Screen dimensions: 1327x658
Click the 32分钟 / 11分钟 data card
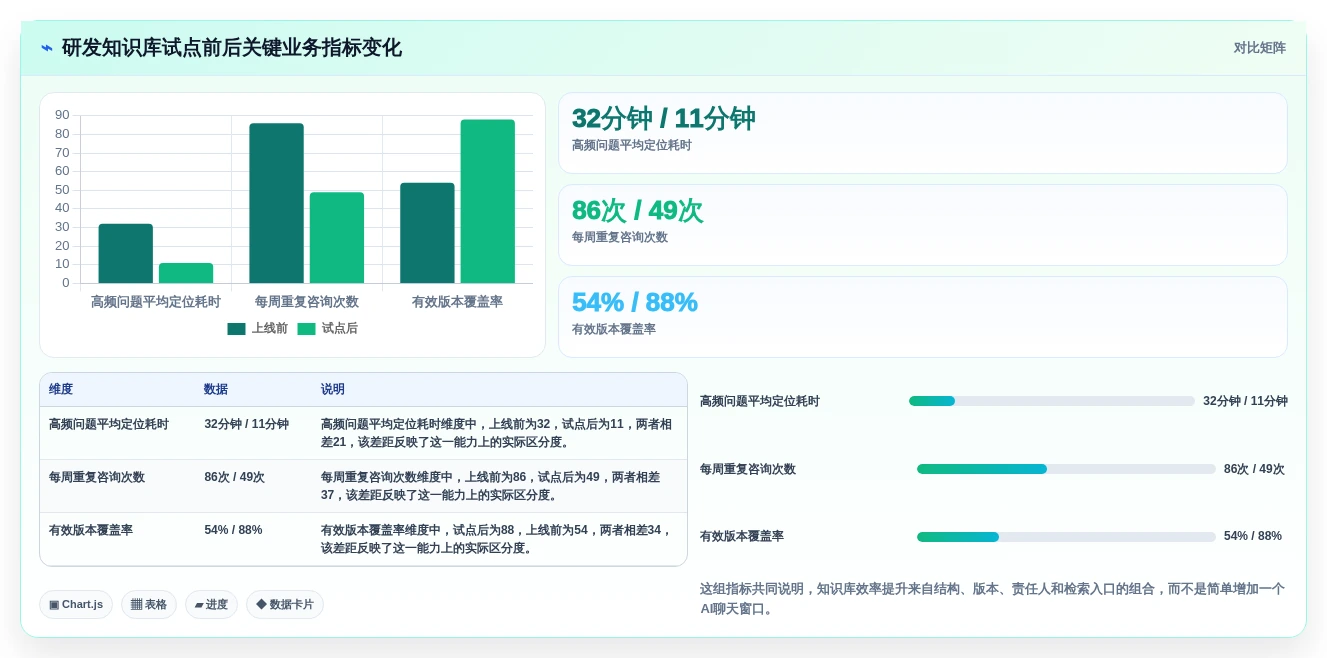(923, 133)
